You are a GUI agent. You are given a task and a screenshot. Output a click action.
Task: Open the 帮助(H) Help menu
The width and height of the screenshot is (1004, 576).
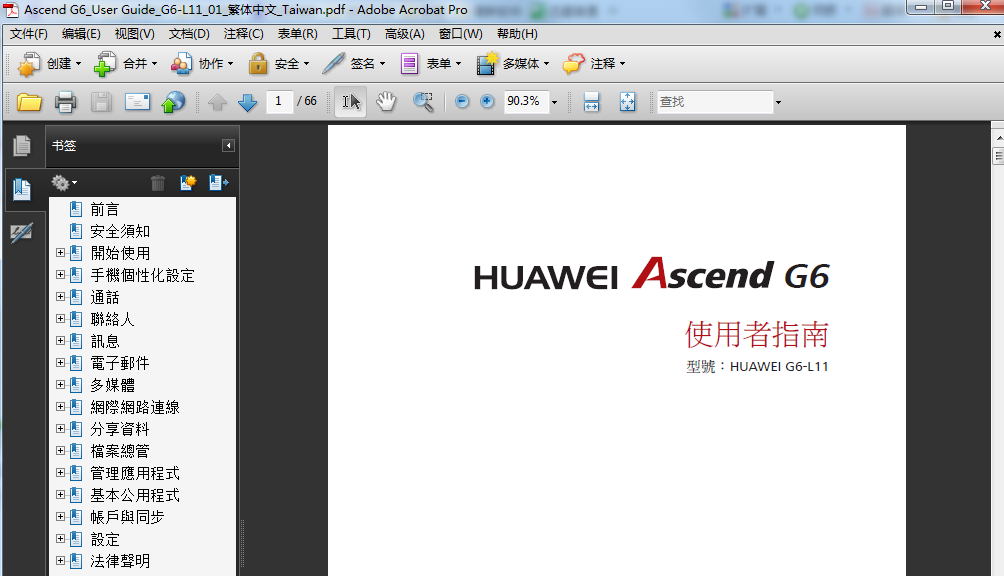click(517, 34)
